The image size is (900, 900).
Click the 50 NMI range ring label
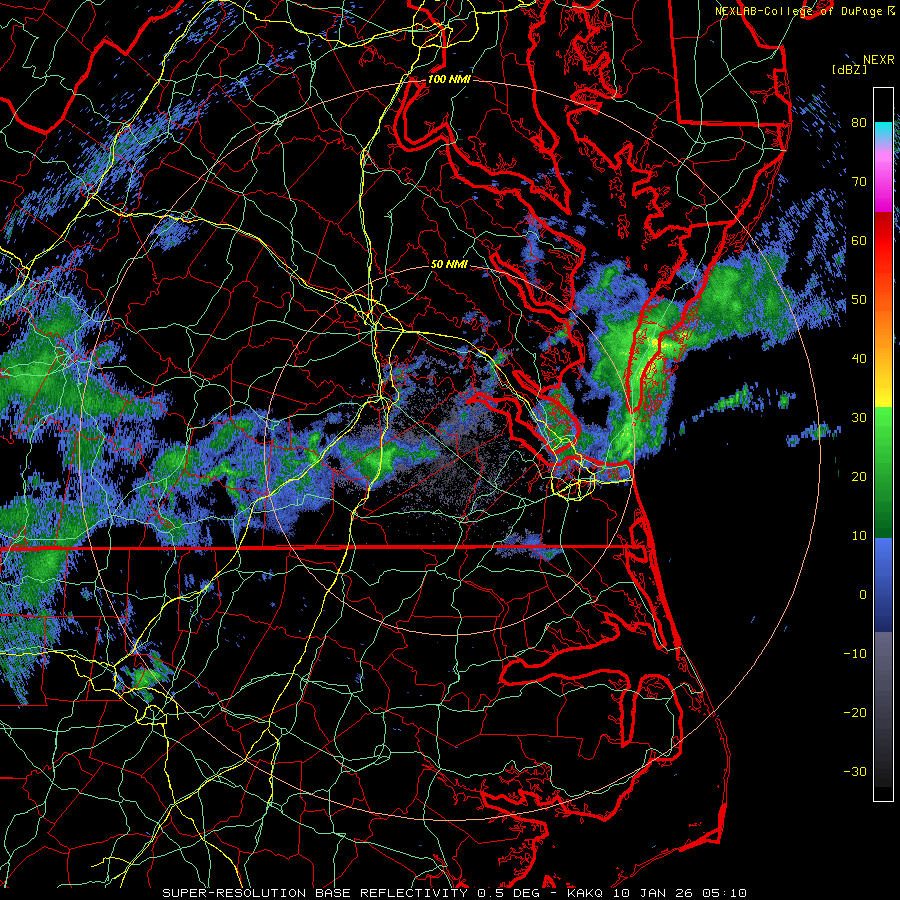click(x=449, y=264)
